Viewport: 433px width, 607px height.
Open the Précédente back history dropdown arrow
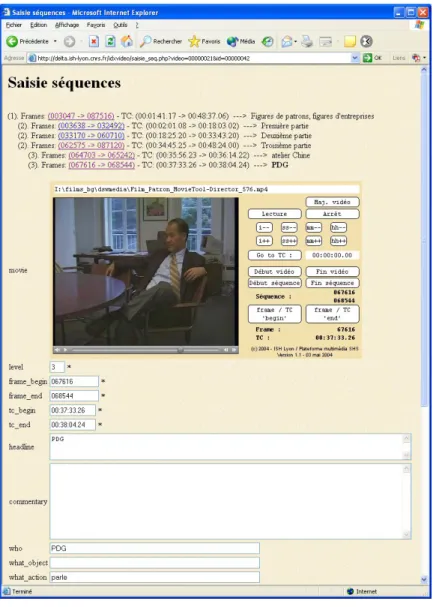pyautogui.click(x=55, y=41)
